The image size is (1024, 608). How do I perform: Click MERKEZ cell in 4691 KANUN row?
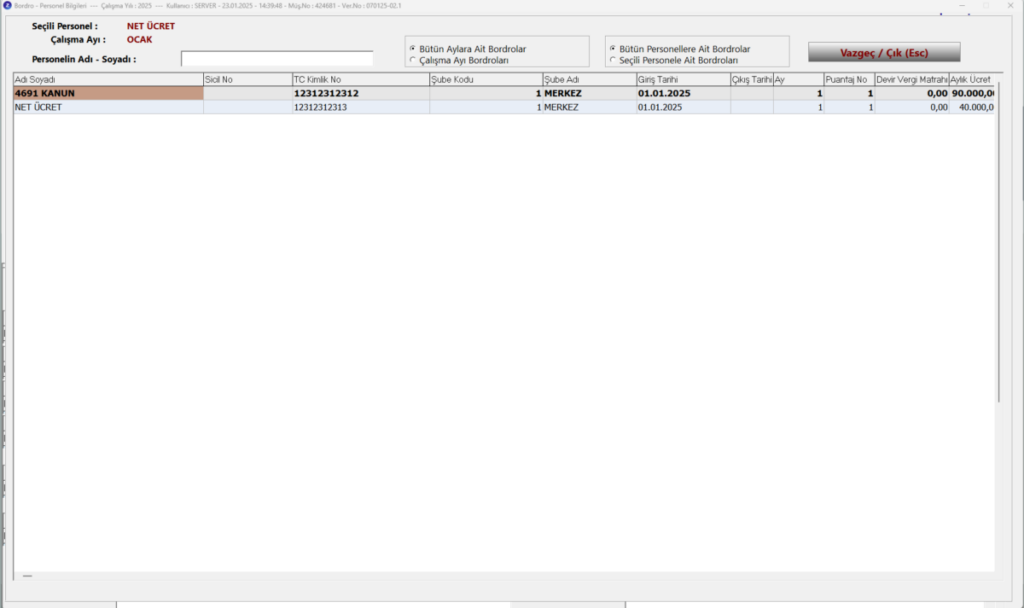click(x=590, y=93)
